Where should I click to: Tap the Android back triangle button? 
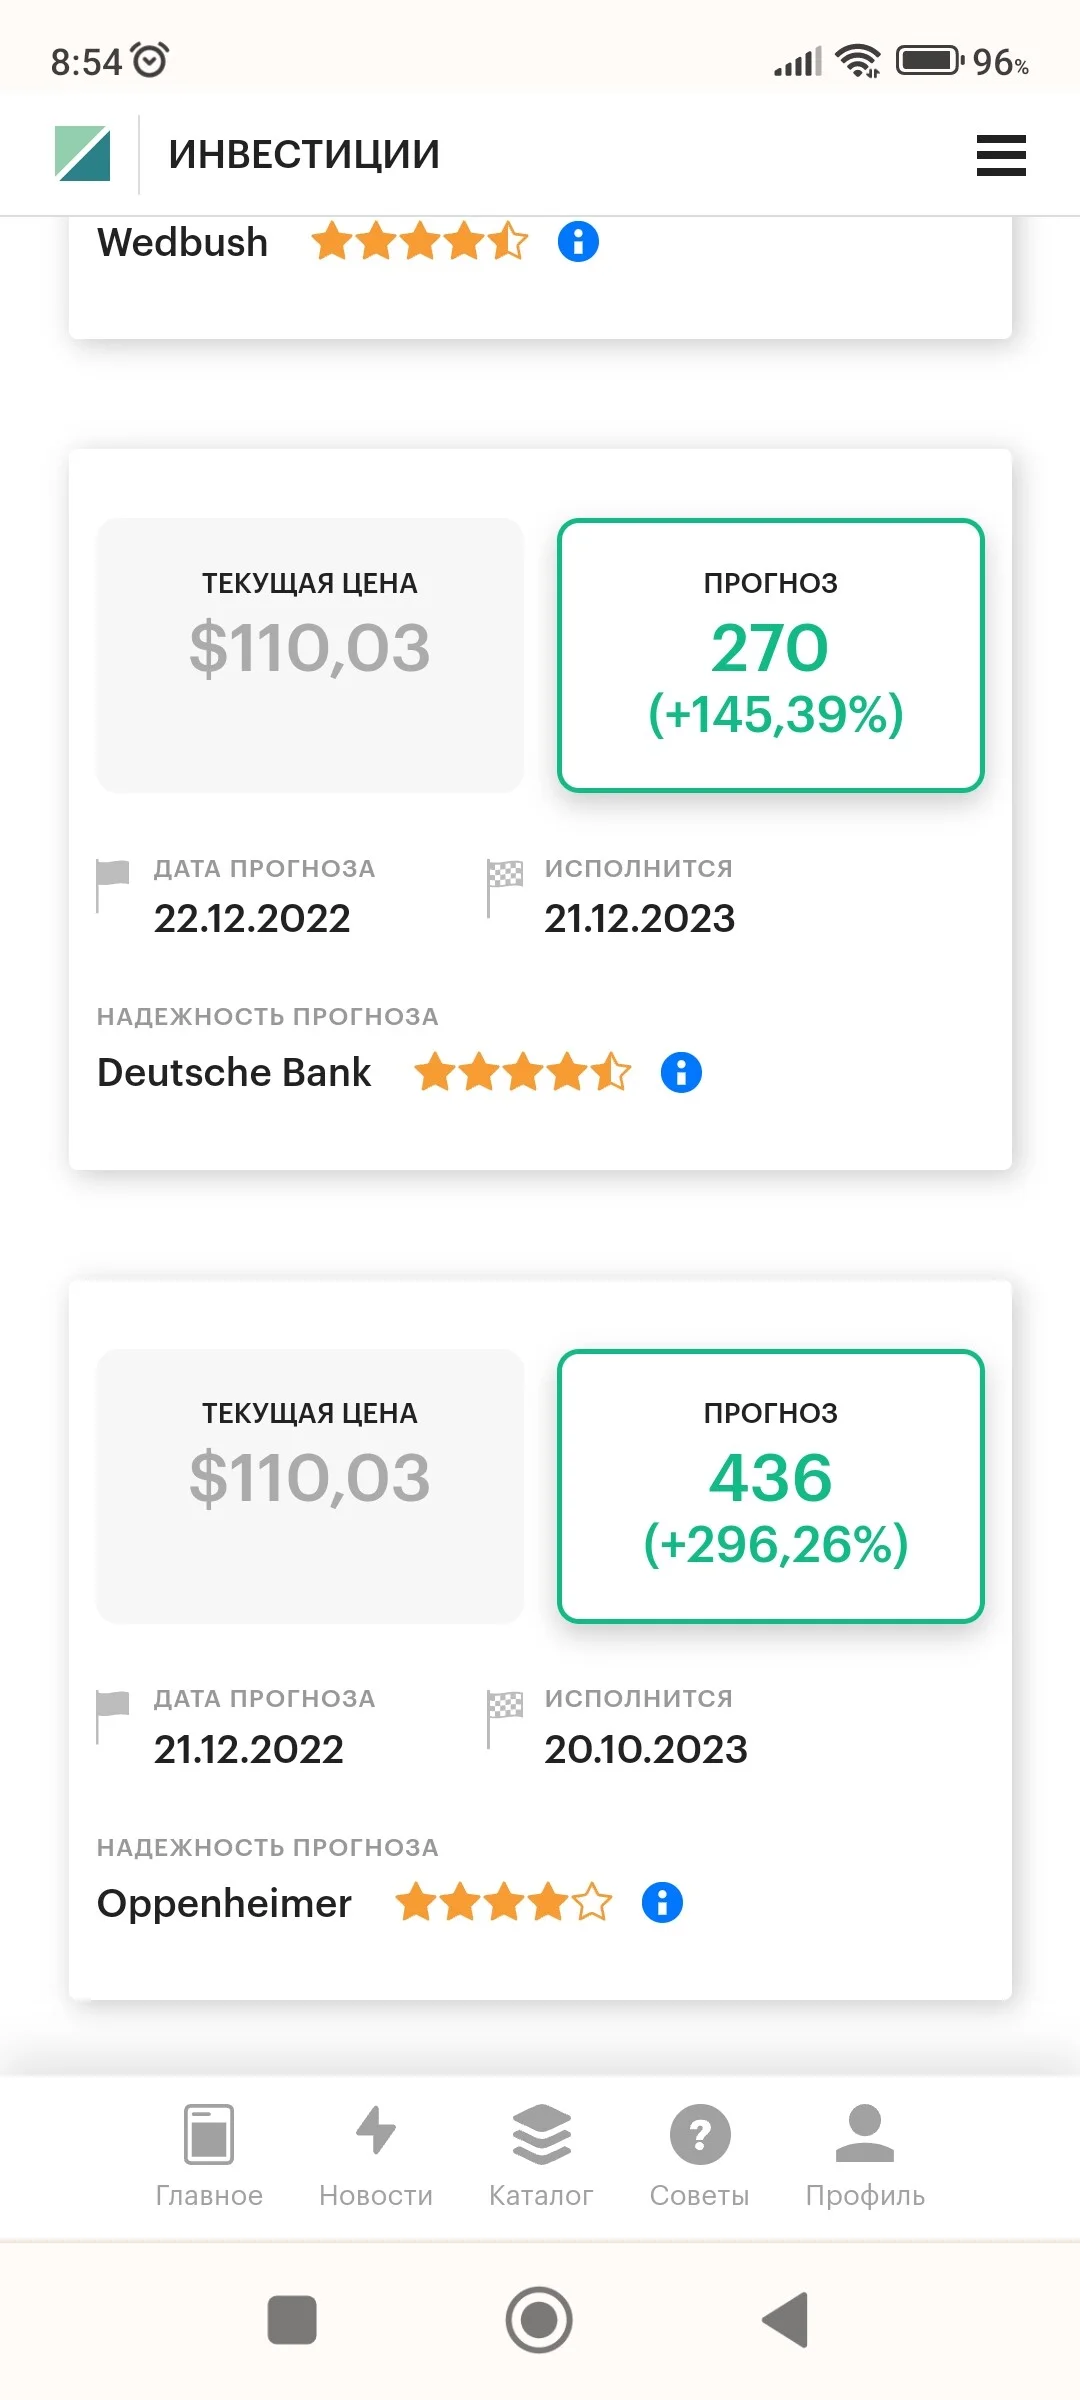pos(786,2319)
